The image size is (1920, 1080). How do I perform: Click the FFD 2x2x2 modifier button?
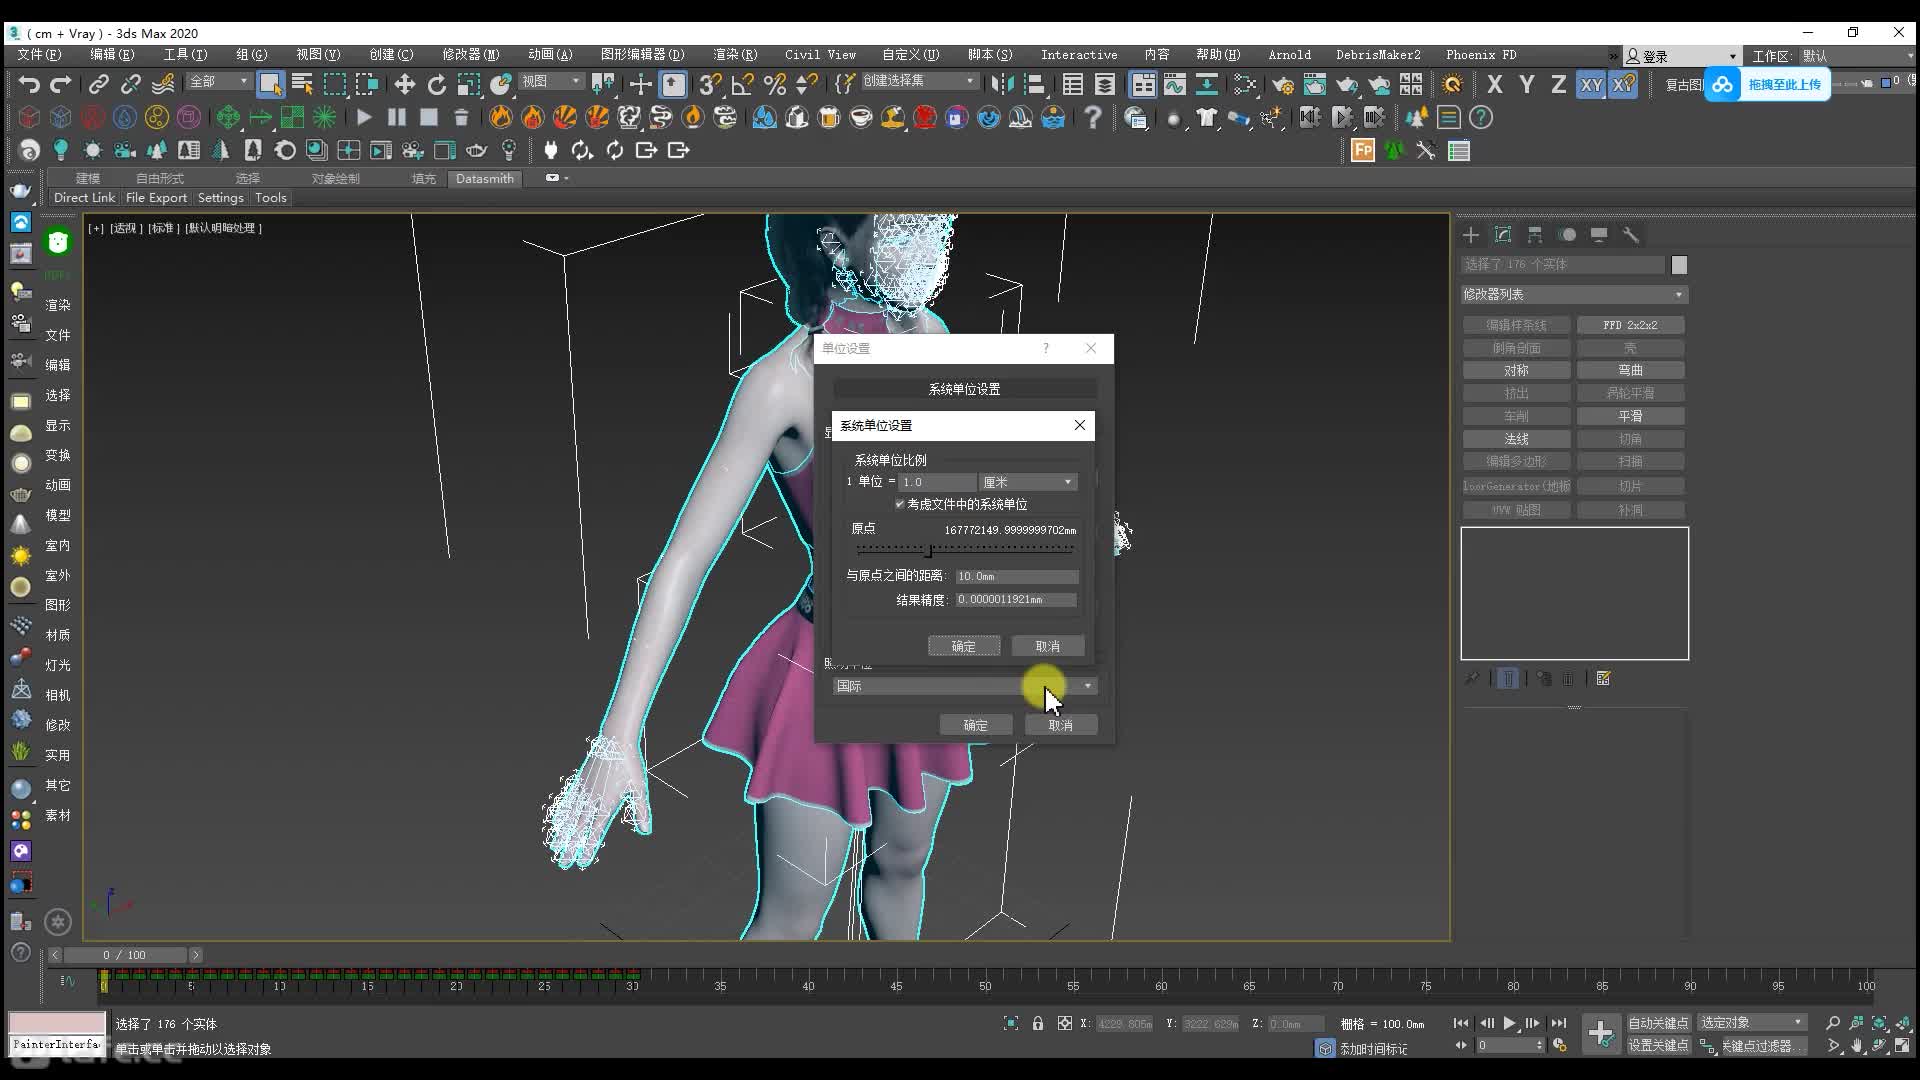1630,325
